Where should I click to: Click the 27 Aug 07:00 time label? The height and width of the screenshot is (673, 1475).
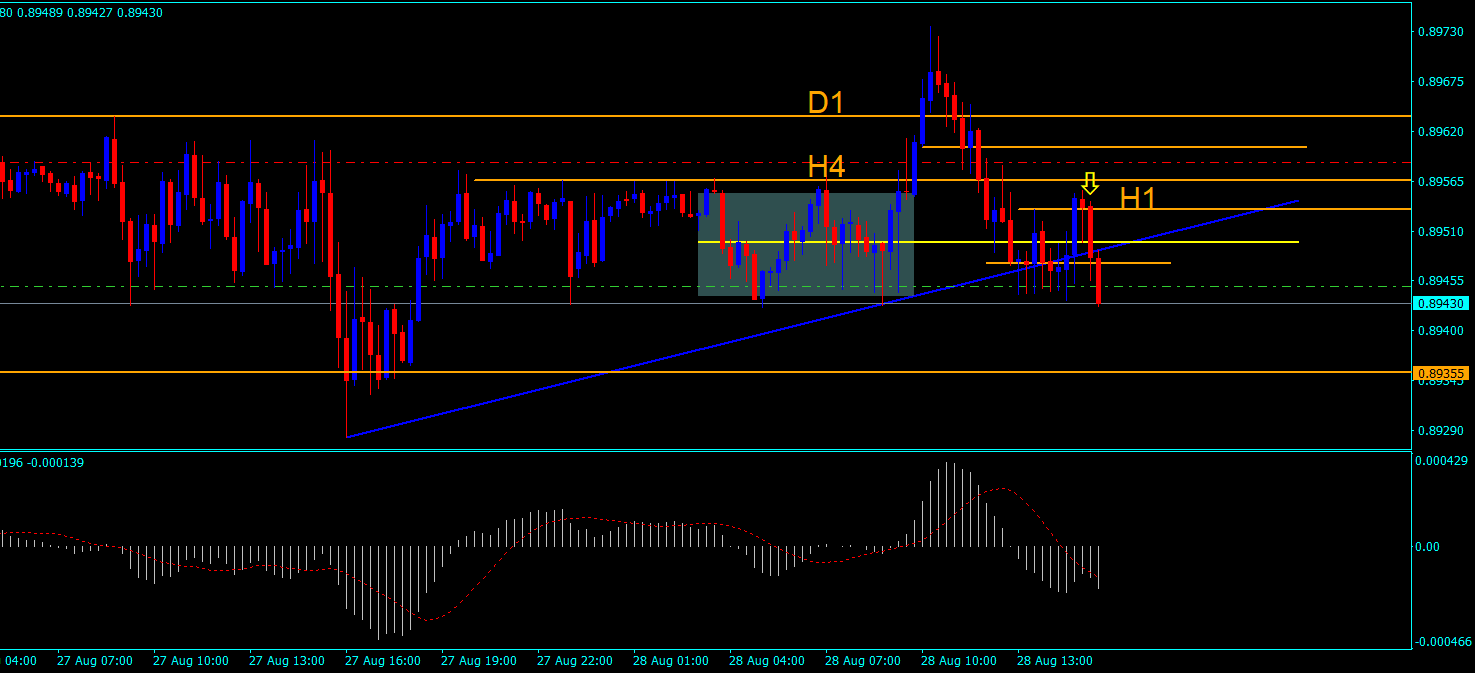coord(95,661)
